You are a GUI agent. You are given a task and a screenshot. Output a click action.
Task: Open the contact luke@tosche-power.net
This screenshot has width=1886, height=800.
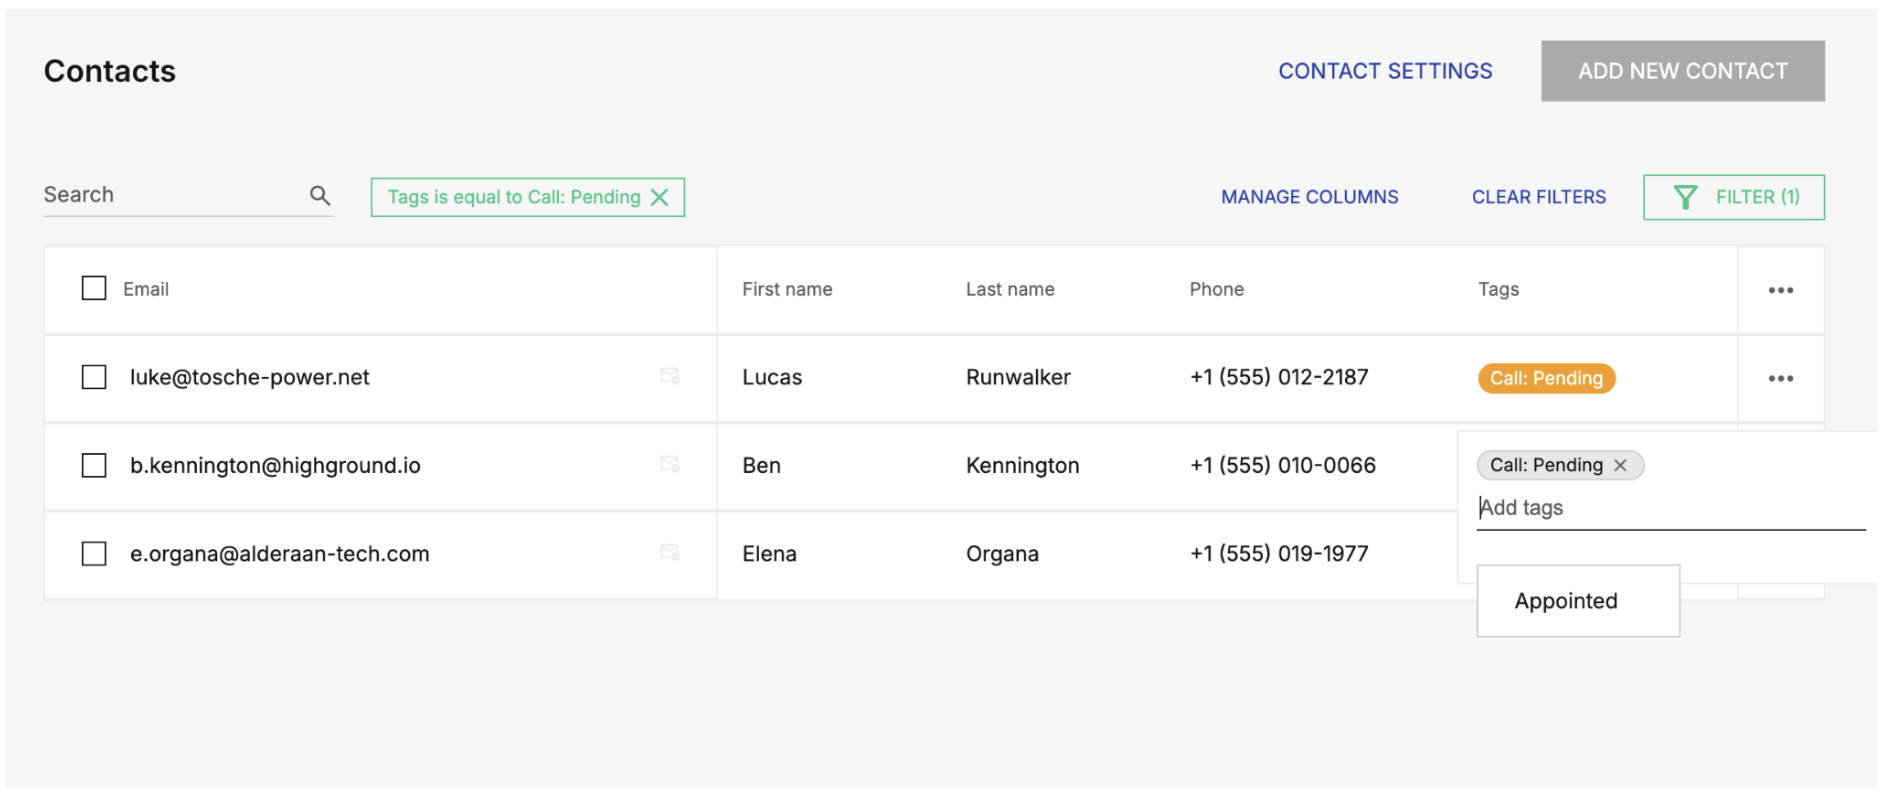click(x=250, y=377)
